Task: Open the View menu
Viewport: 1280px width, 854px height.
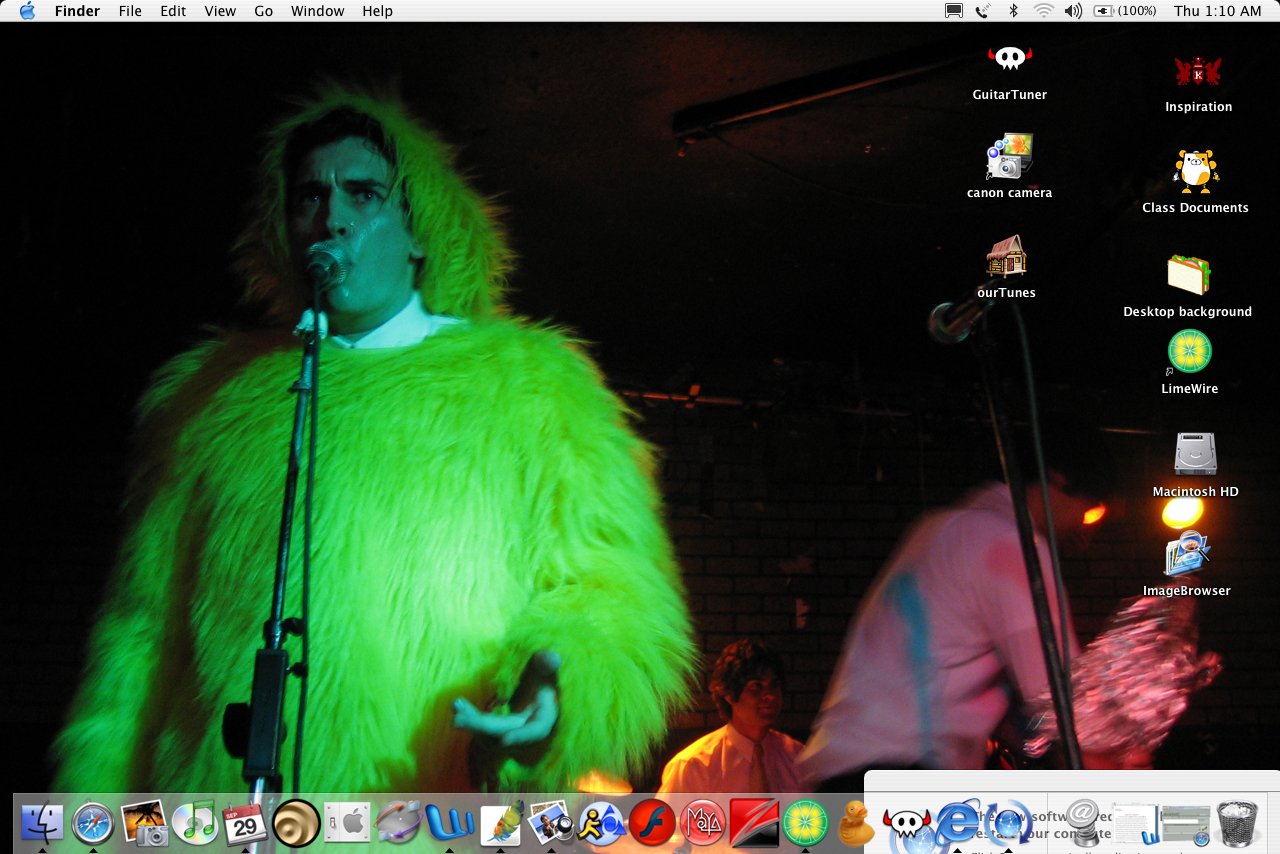Action: tap(220, 11)
